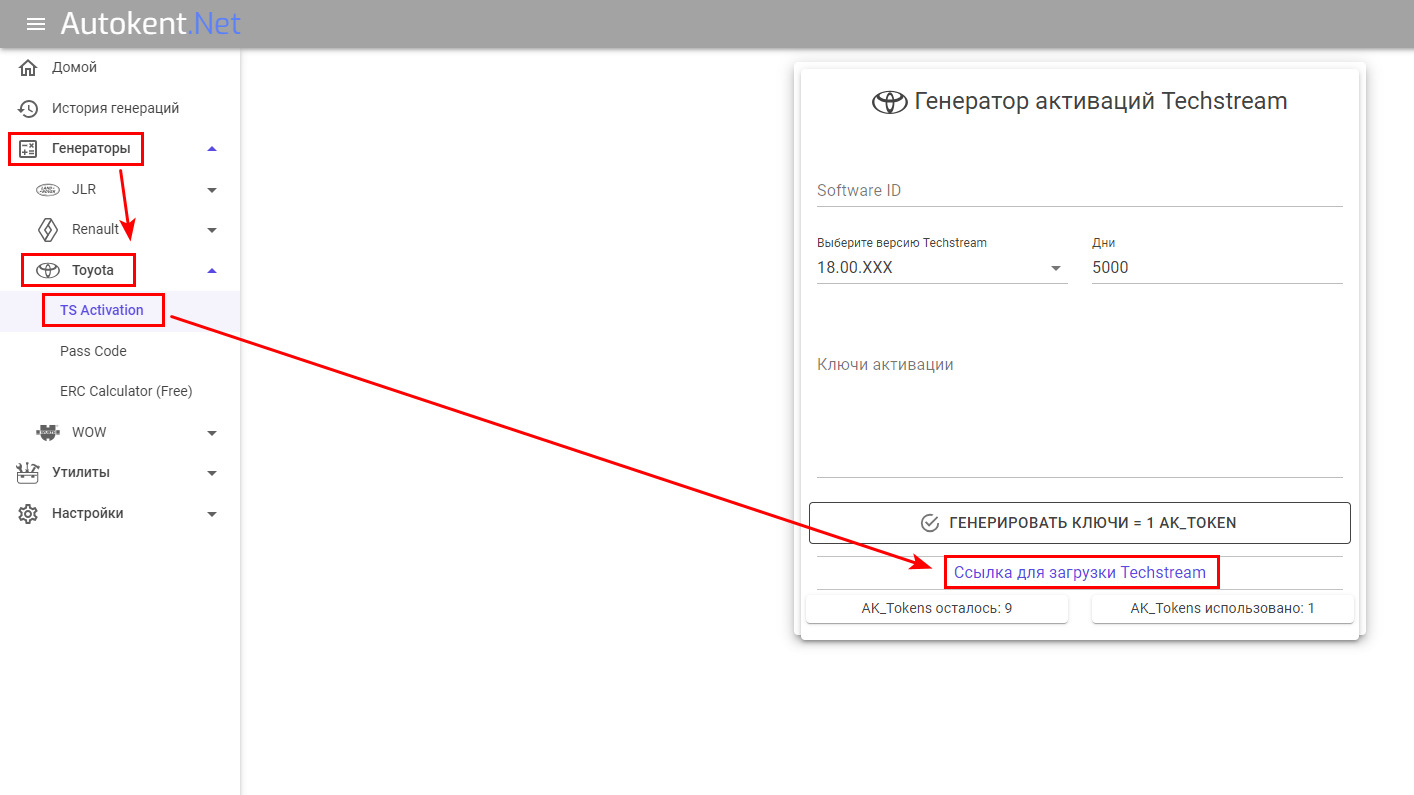This screenshot has width=1414, height=795.
Task: Click AK_Tokens осталось: 9 button
Action: point(937,608)
